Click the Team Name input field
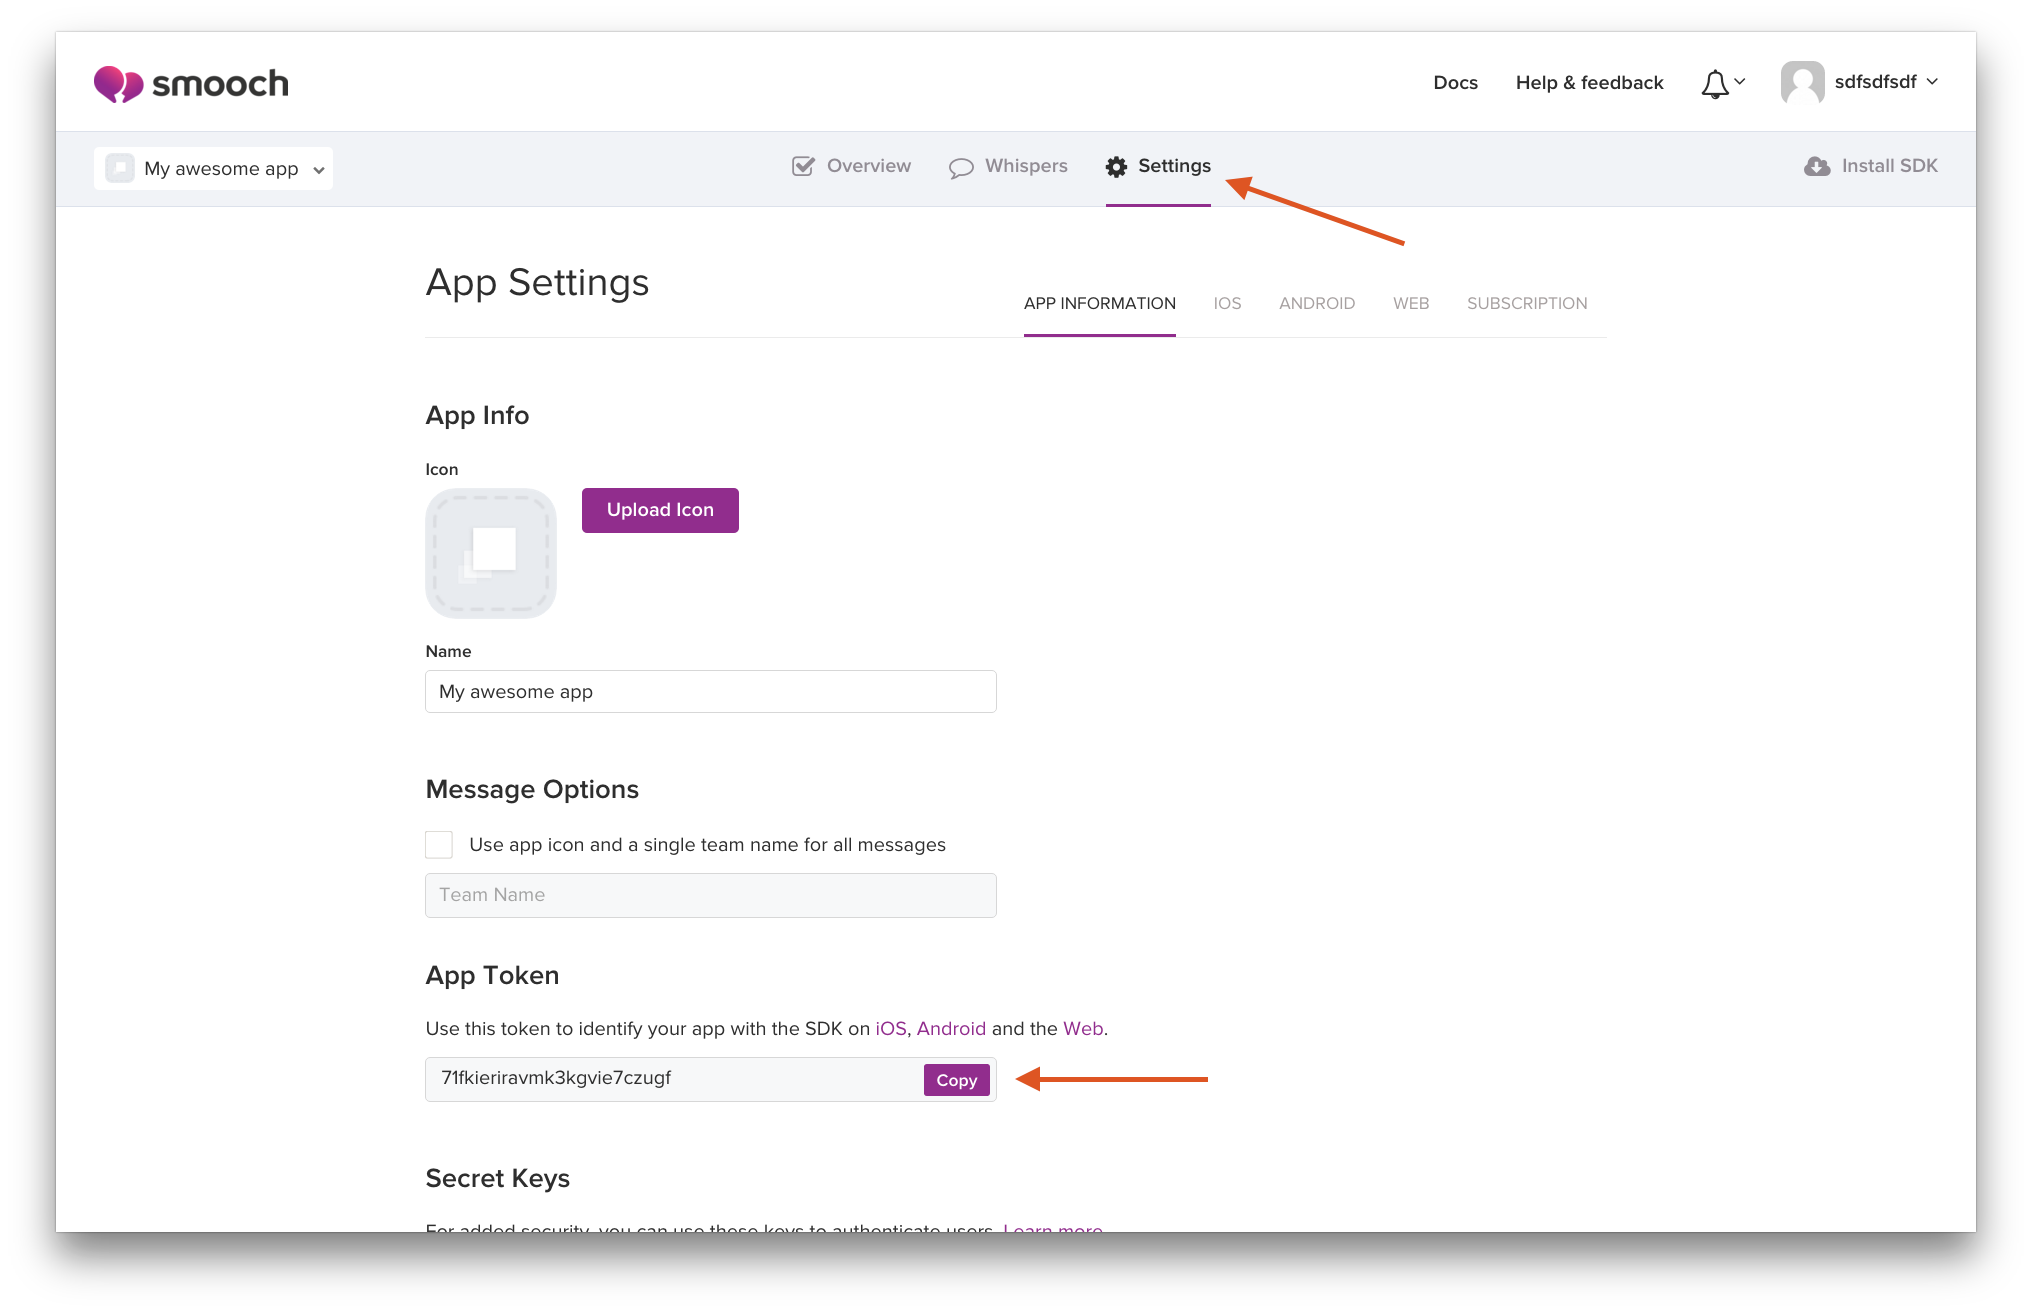 tap(710, 895)
